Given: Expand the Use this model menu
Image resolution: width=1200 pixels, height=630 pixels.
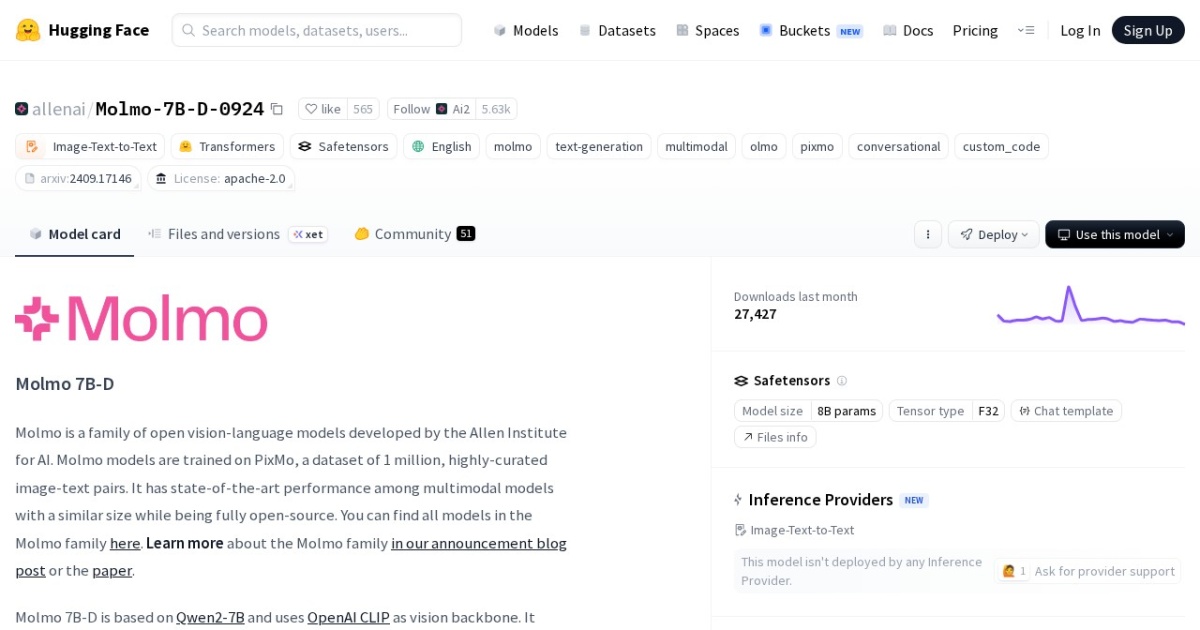Looking at the screenshot, I should (1114, 234).
